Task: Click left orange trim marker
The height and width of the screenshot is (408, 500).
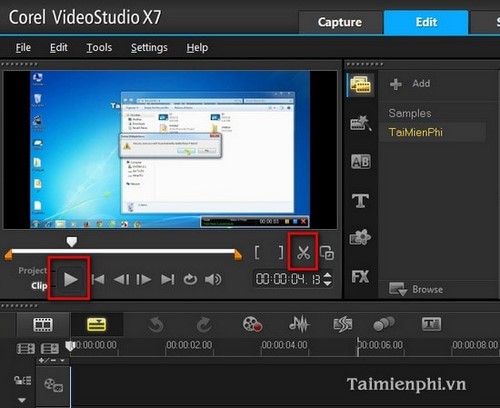Action: coord(8,255)
